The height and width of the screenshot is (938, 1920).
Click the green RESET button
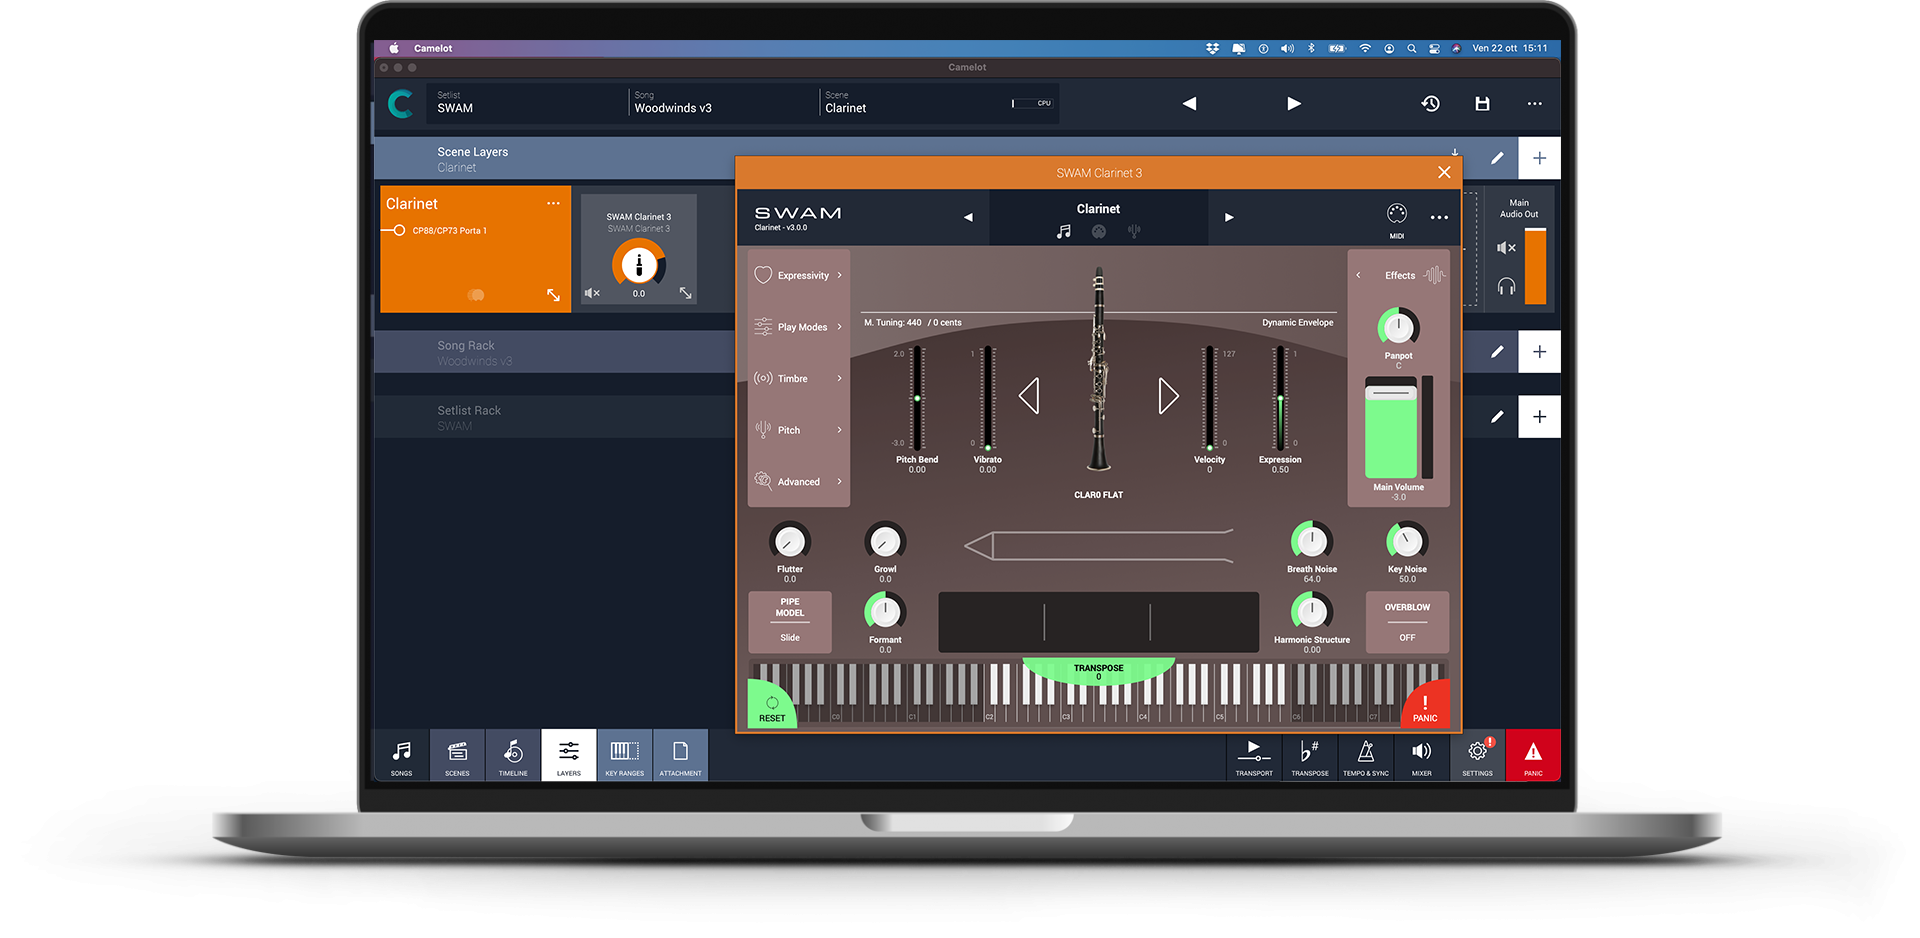click(x=772, y=706)
